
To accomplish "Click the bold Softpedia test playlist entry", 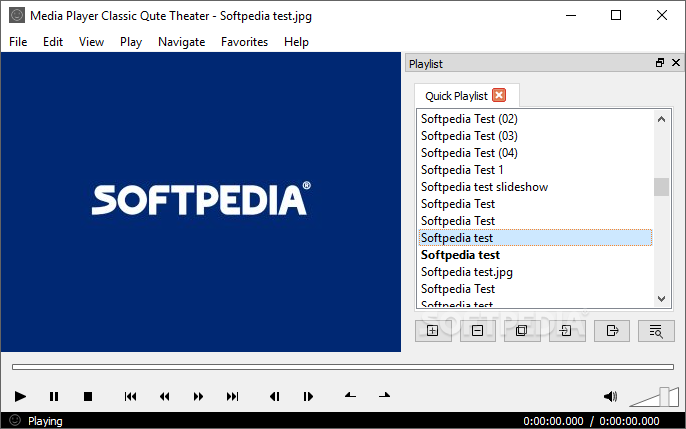I will (x=535, y=255).
